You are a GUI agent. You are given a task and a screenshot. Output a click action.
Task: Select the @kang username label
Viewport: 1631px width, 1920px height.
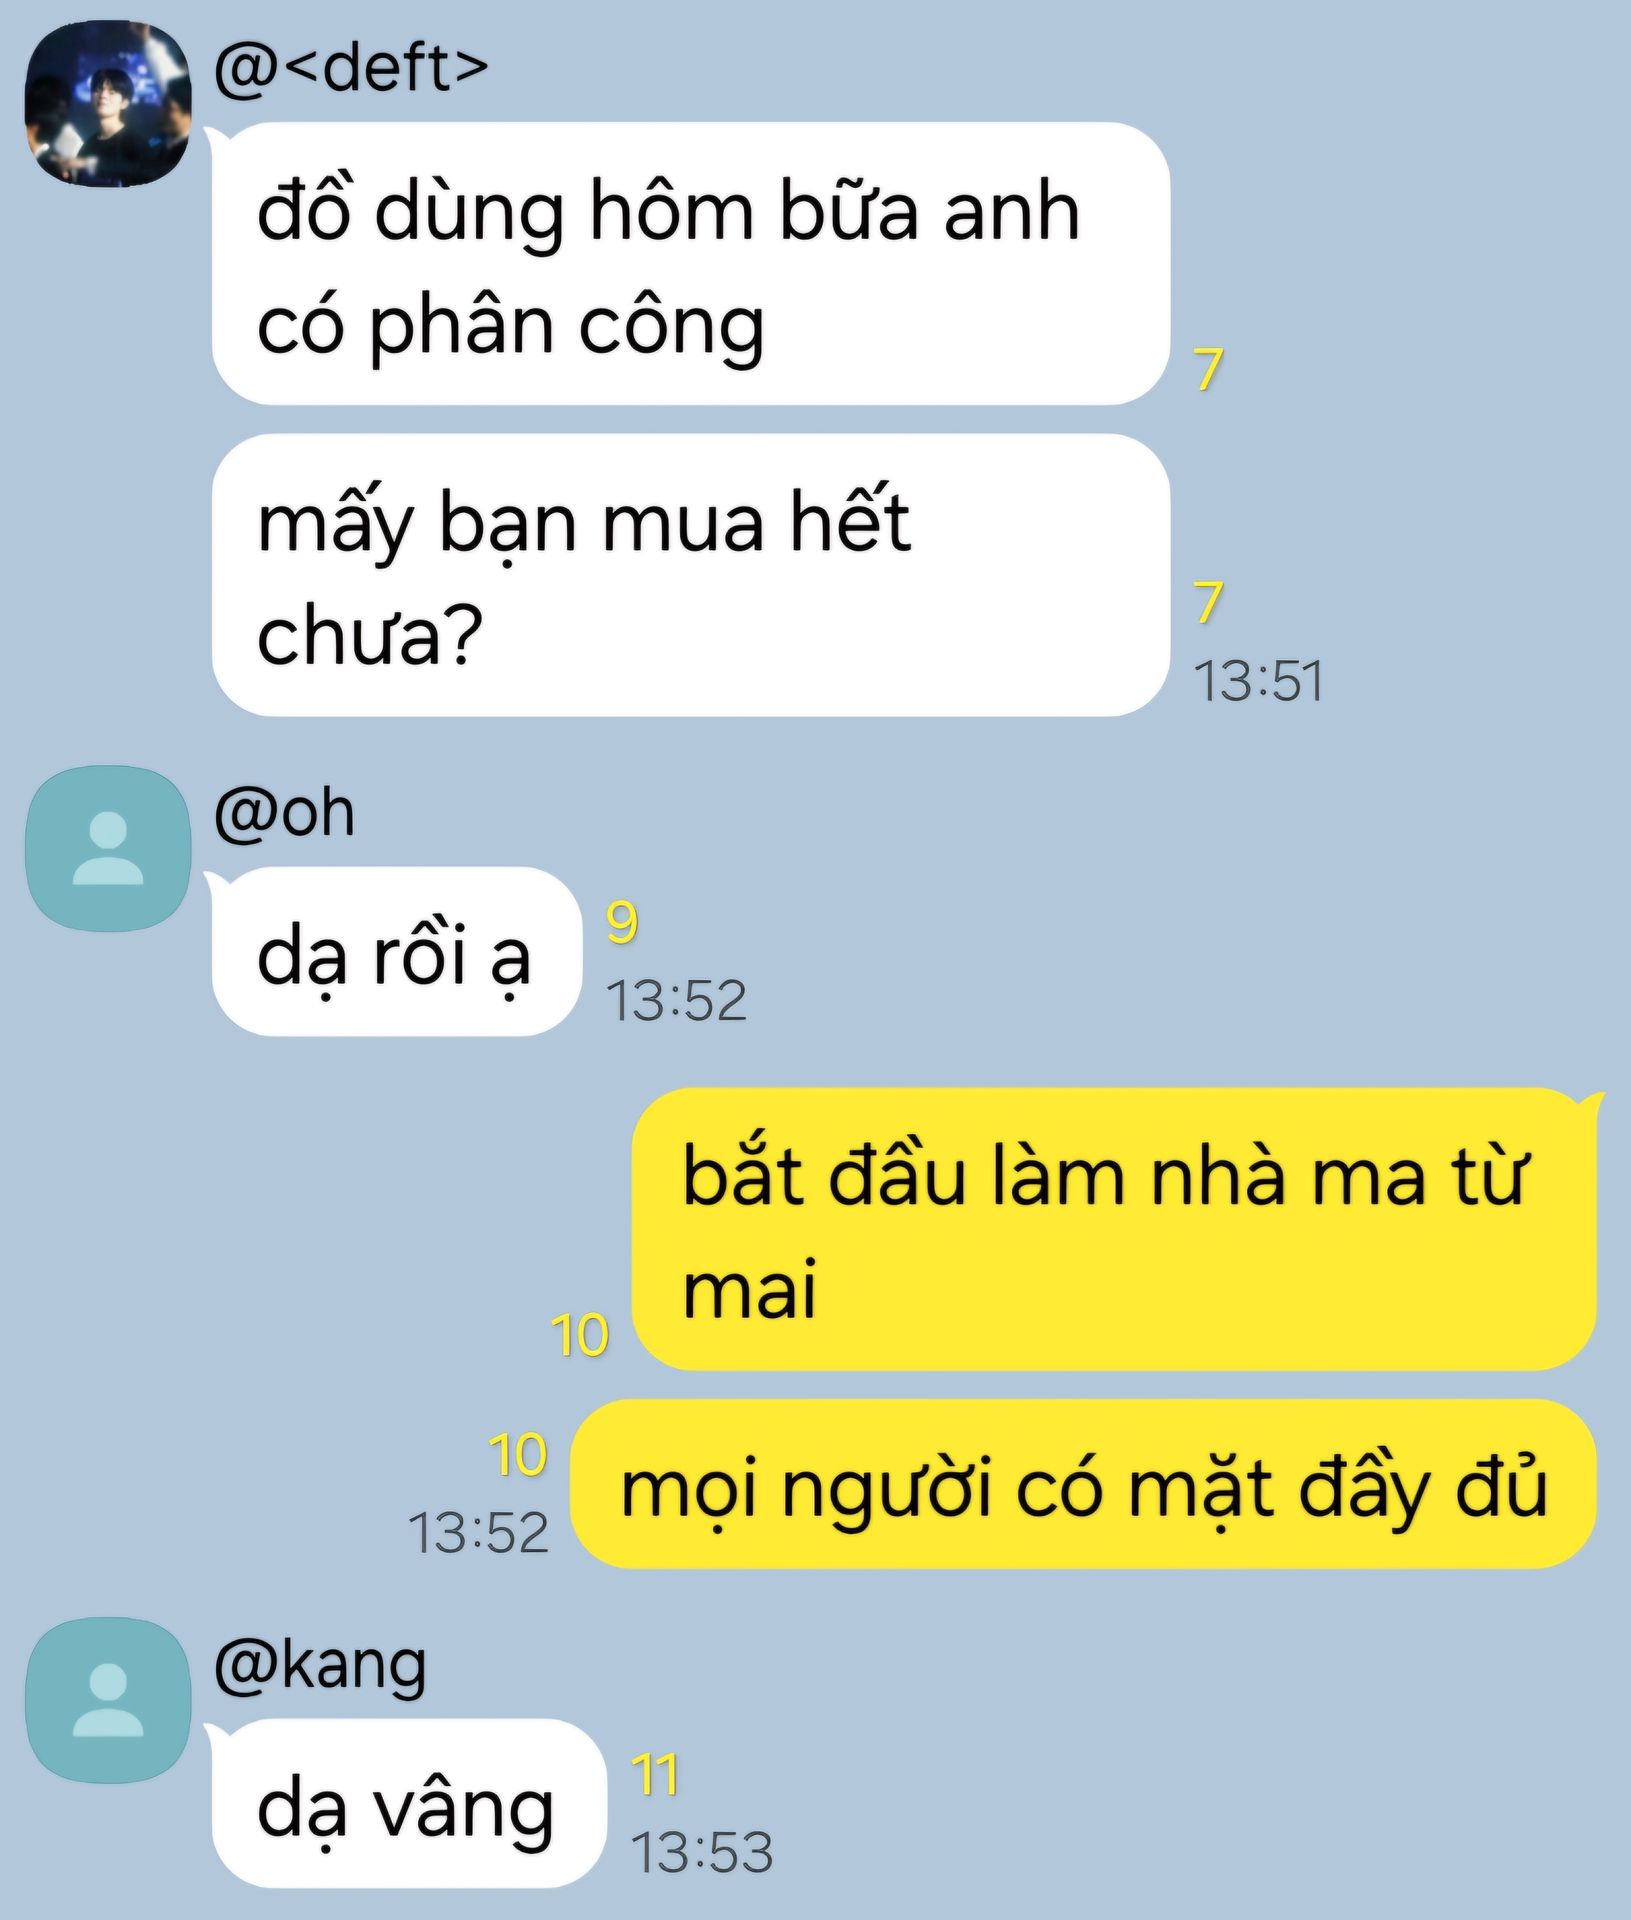(x=320, y=1667)
